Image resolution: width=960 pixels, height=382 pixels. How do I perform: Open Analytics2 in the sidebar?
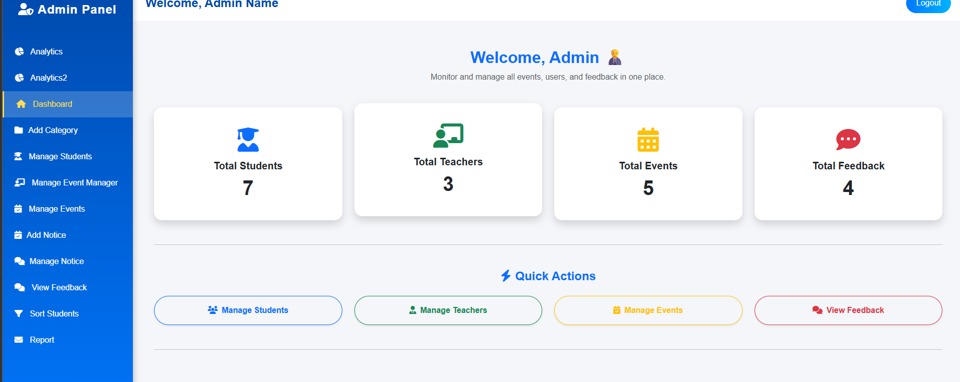67,78
